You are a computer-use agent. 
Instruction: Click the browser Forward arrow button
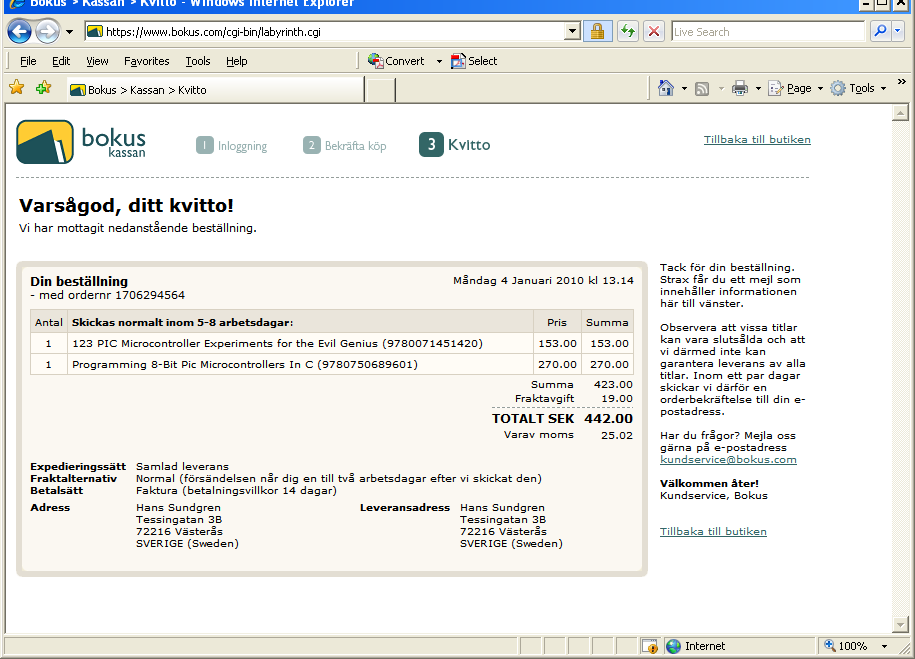point(47,32)
